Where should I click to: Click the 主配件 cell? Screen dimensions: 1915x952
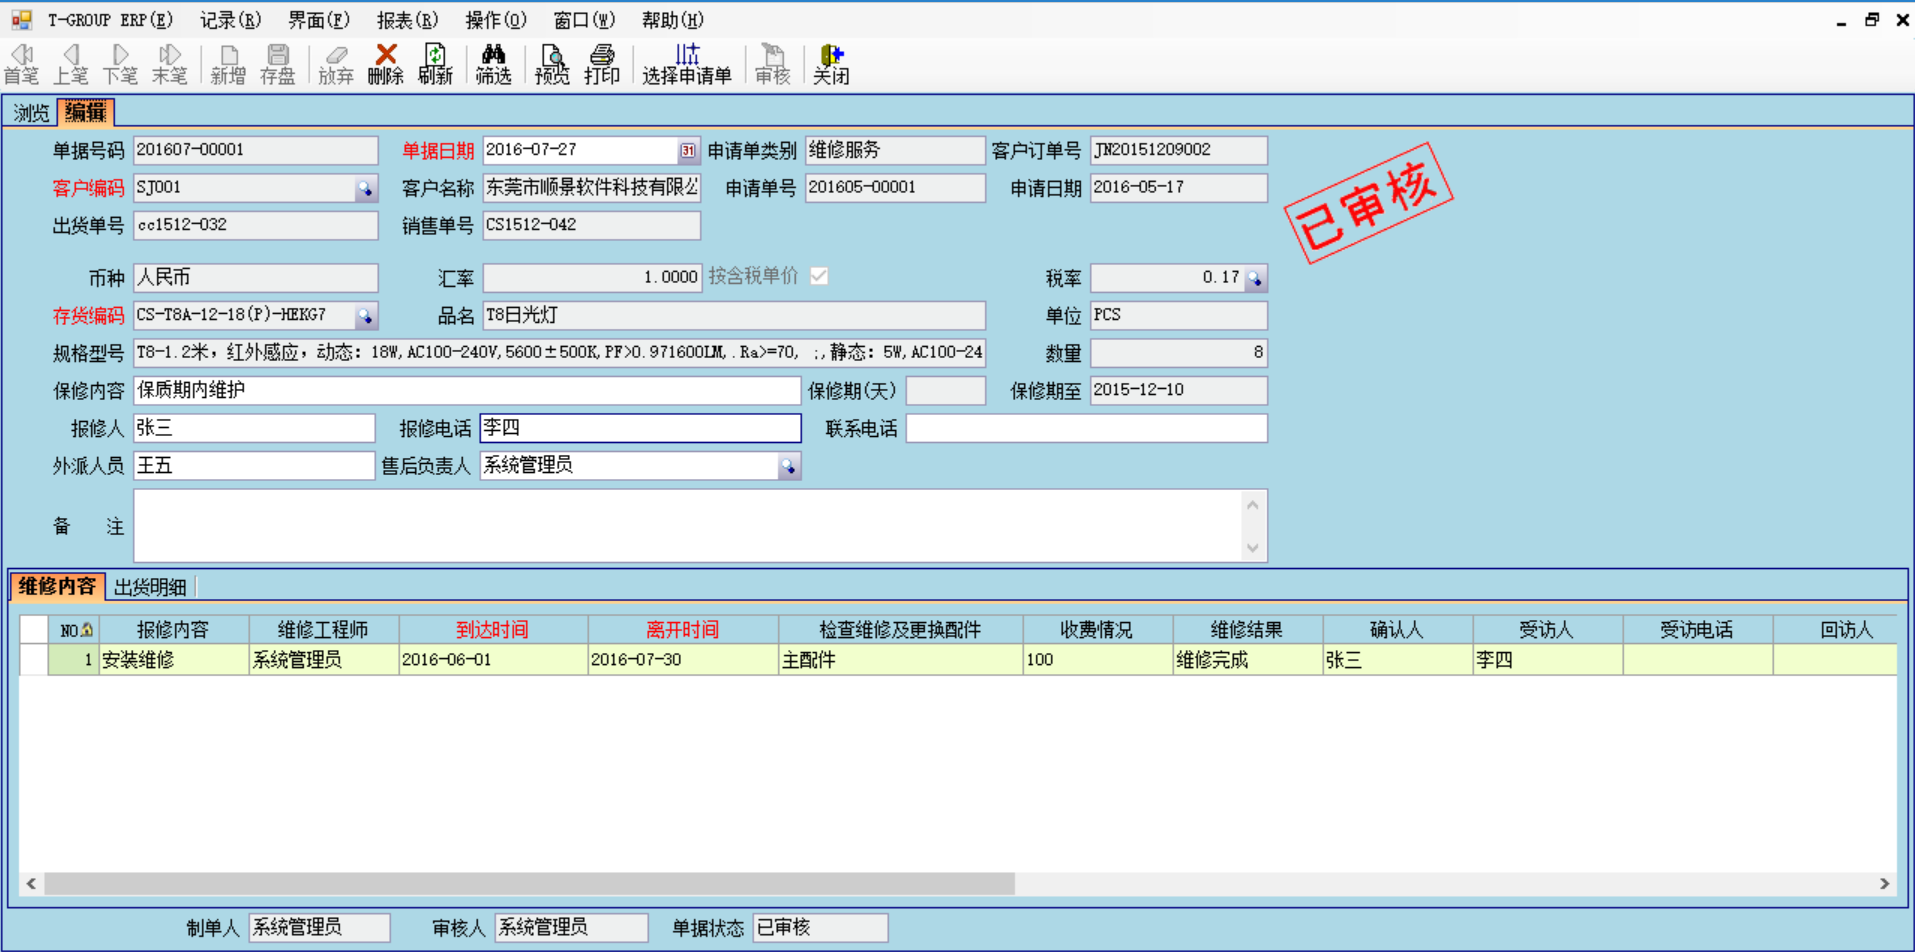[900, 660]
